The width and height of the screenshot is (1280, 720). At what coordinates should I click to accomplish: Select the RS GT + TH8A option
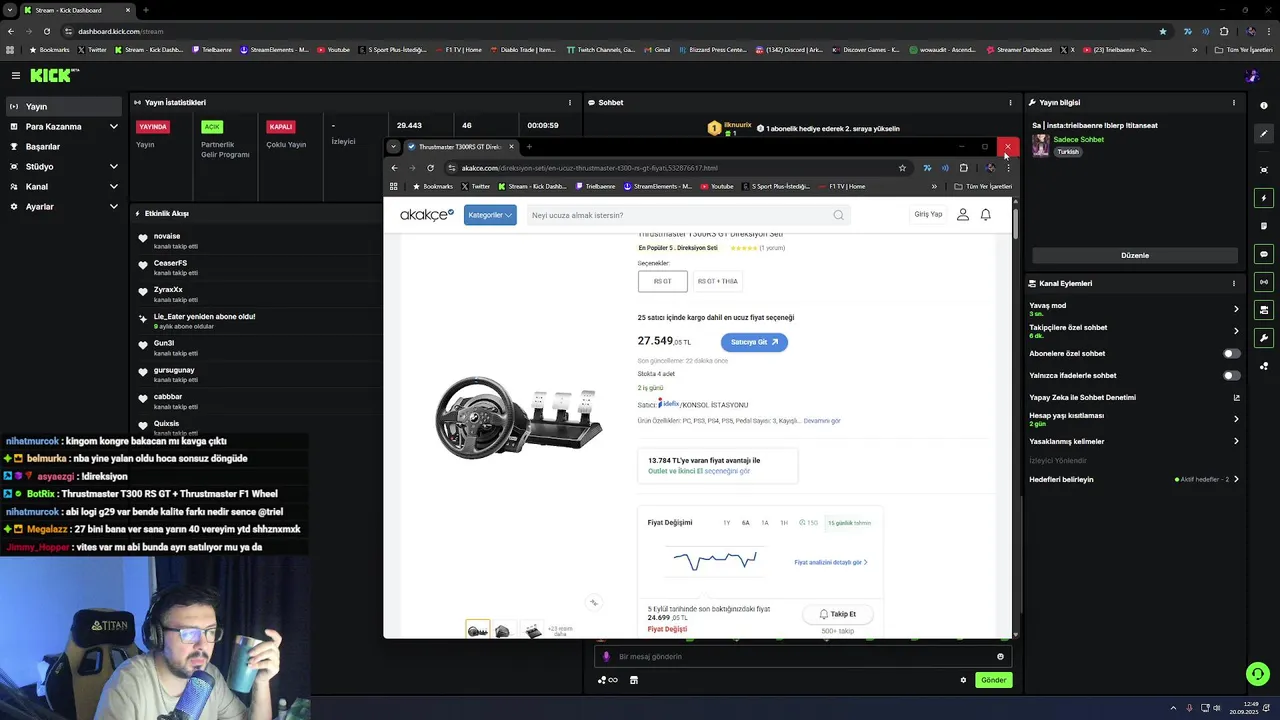(717, 281)
